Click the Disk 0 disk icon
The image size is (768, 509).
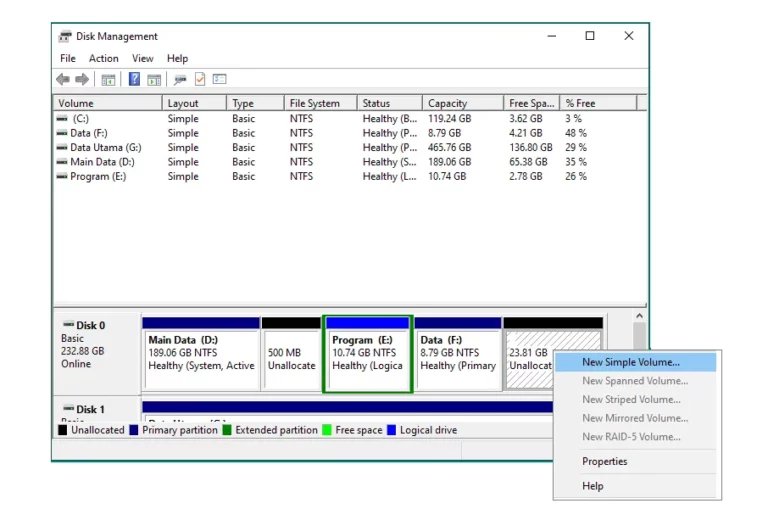69,324
